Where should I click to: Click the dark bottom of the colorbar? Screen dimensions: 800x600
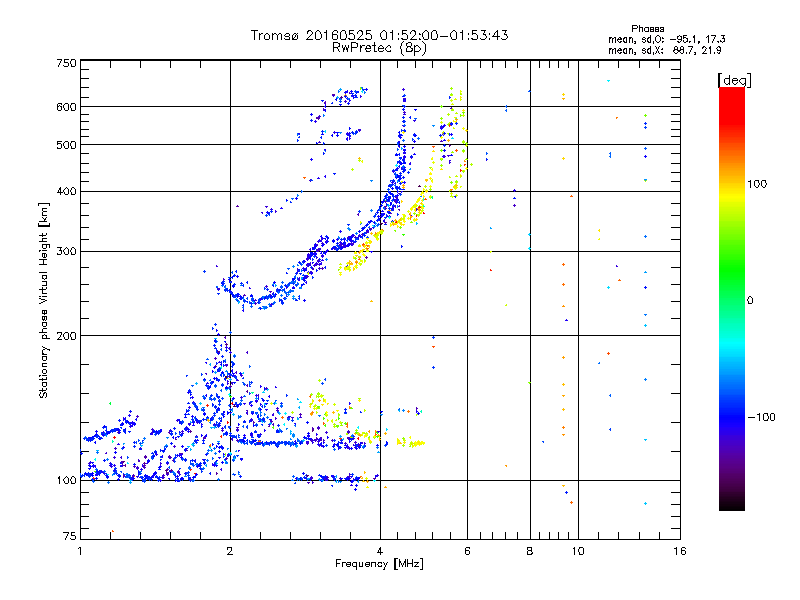pos(732,503)
